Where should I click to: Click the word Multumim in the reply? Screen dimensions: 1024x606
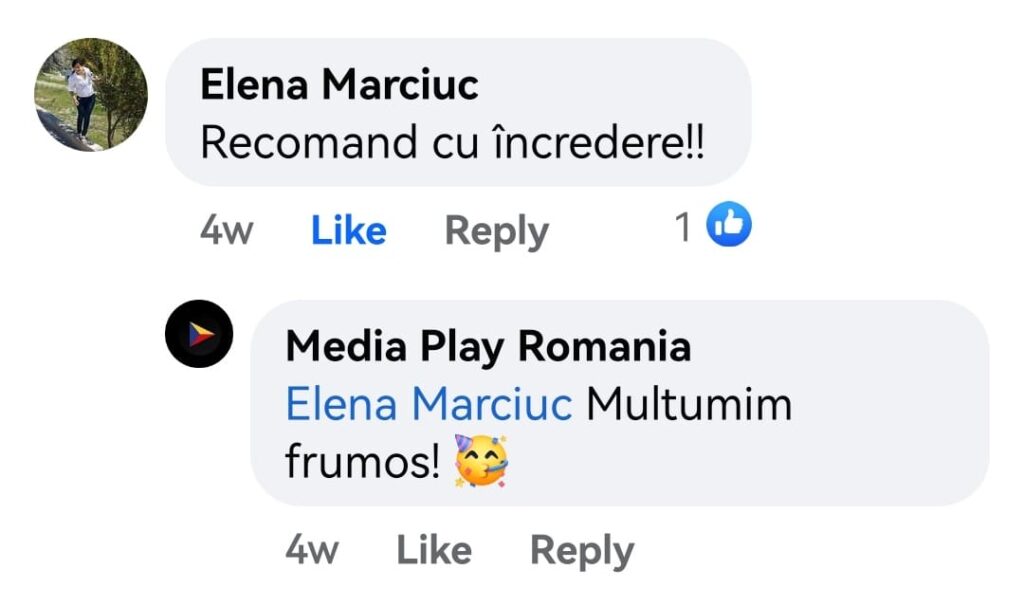click(689, 404)
